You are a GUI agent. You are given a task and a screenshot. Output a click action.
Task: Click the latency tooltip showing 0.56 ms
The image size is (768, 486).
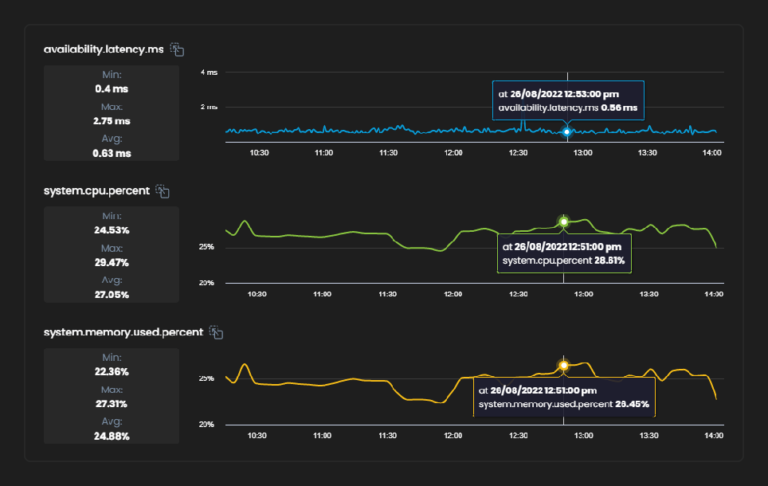pyautogui.click(x=568, y=100)
